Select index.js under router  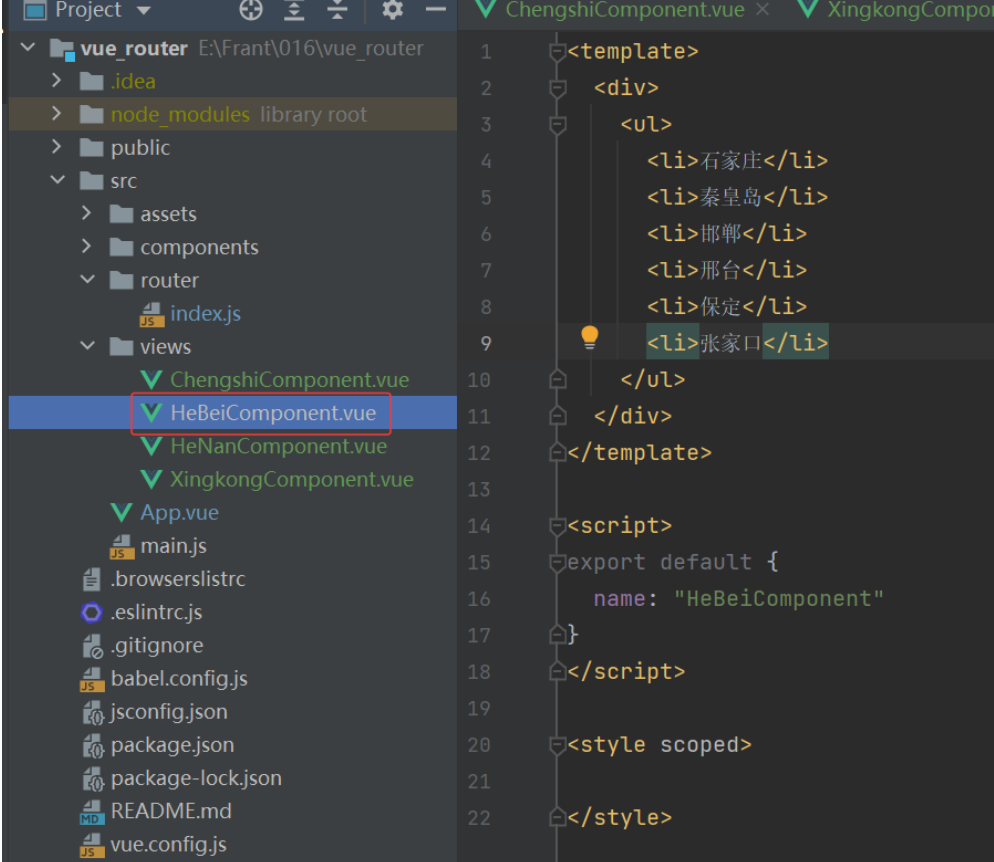pyautogui.click(x=205, y=313)
